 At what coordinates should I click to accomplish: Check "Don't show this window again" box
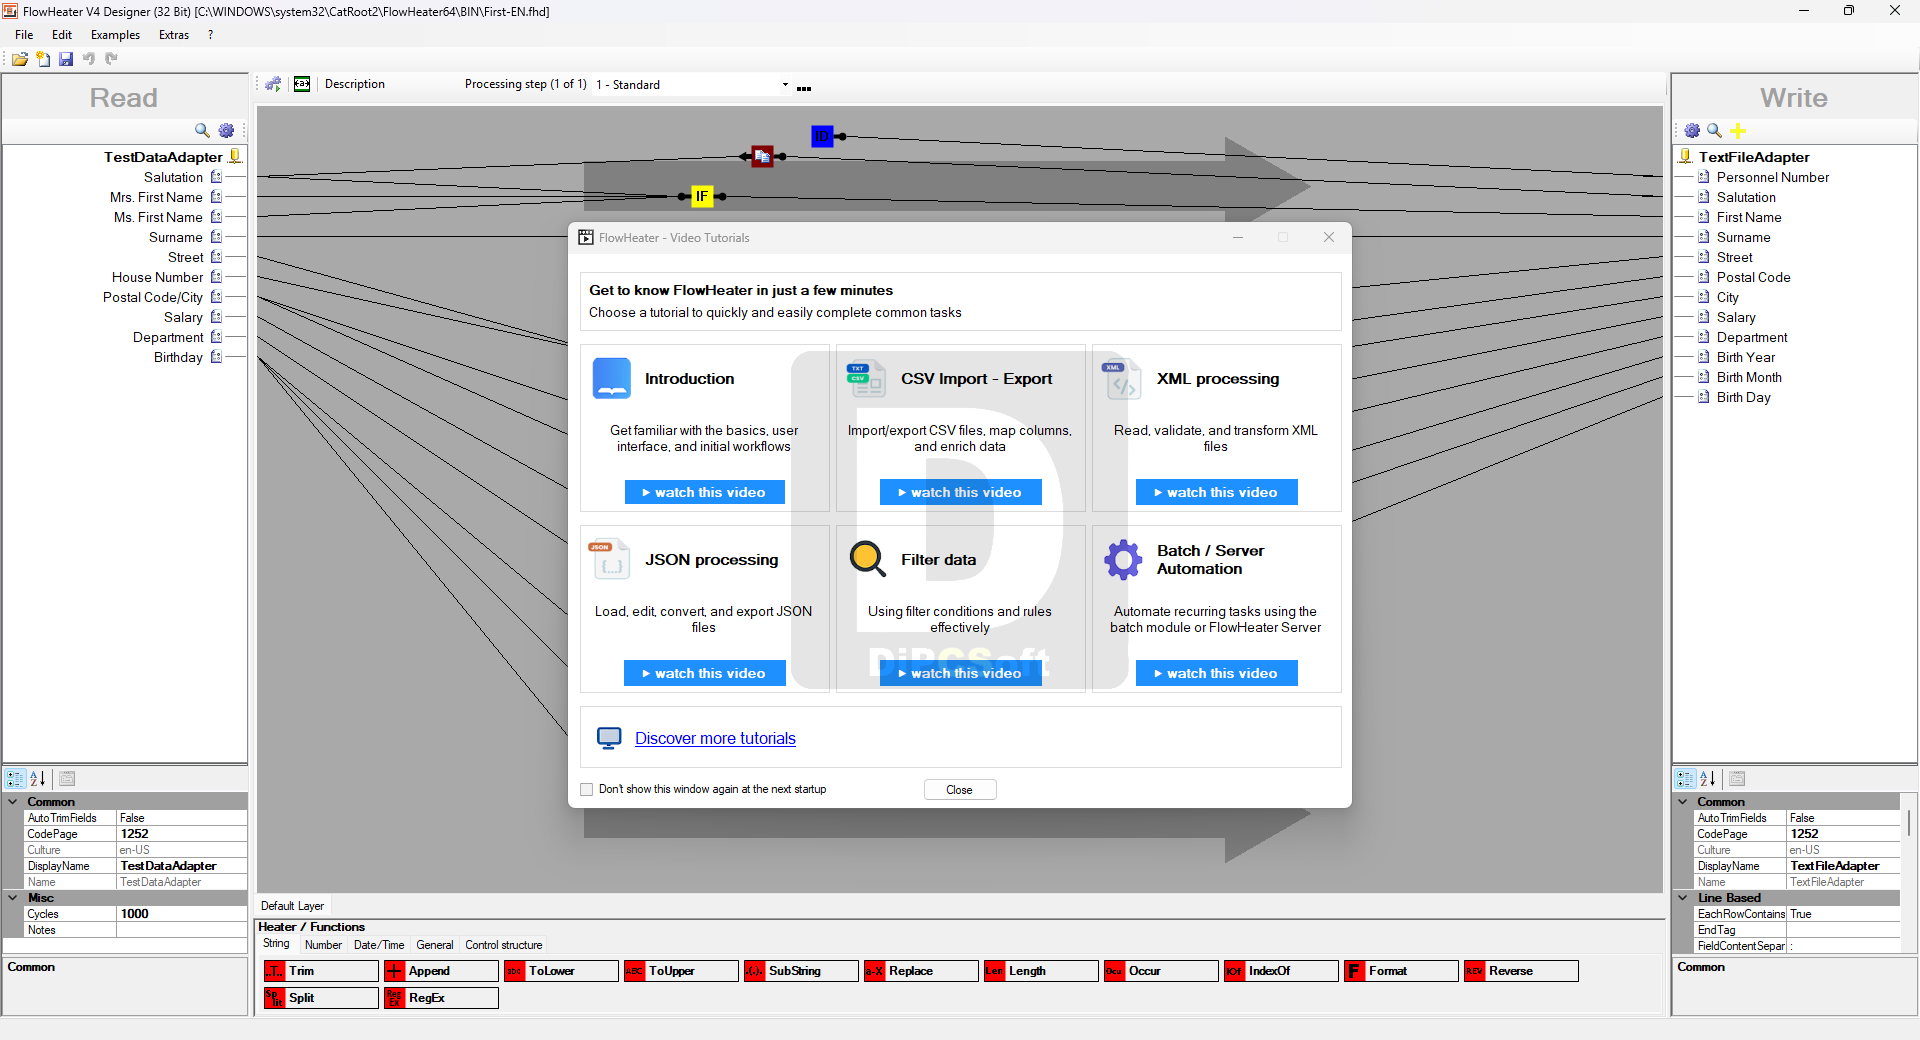pyautogui.click(x=587, y=789)
